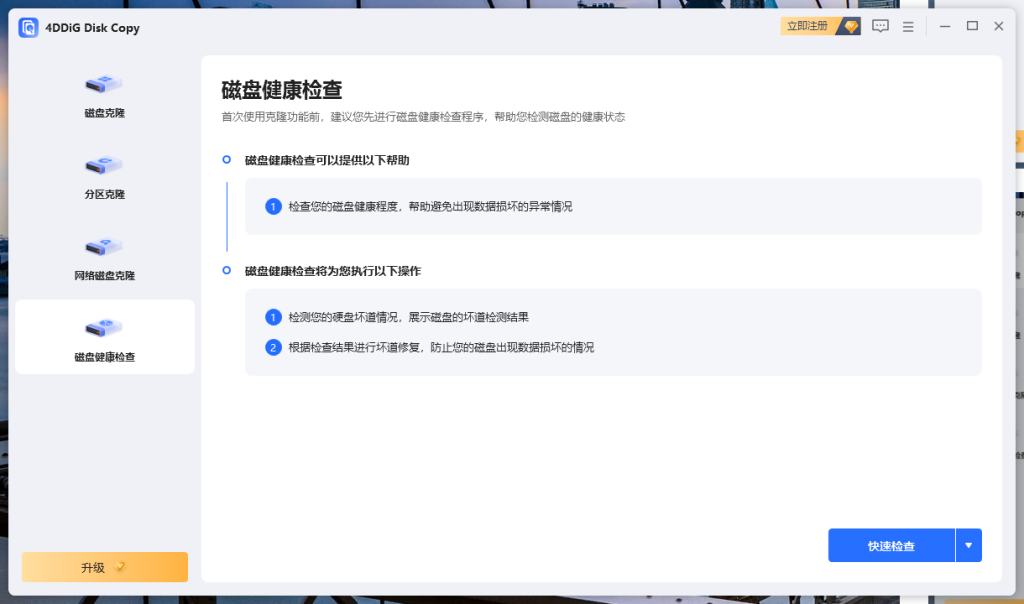Open the 网络磁盘克隆 tab label

click(104, 275)
